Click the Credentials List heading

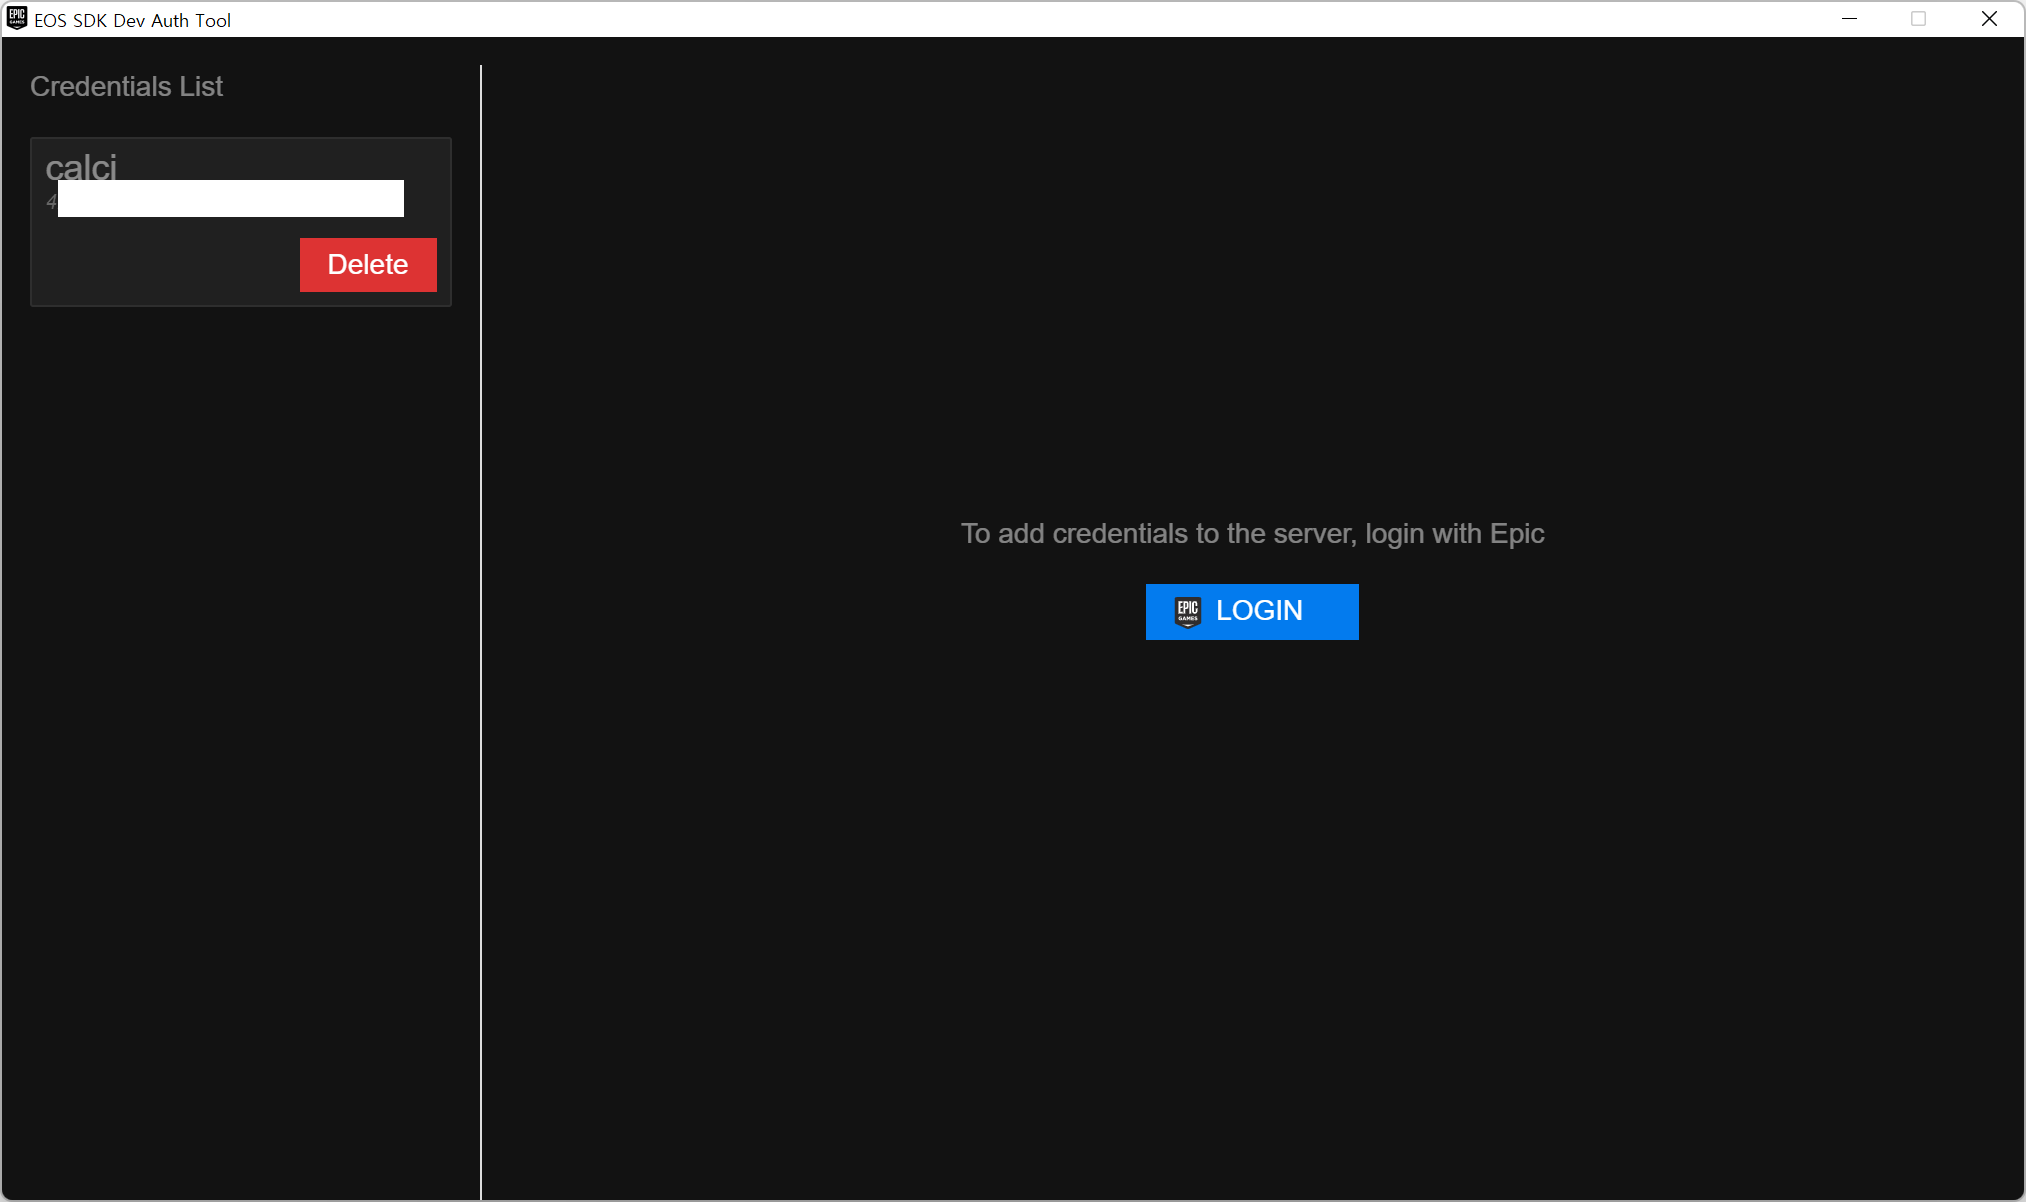point(126,87)
